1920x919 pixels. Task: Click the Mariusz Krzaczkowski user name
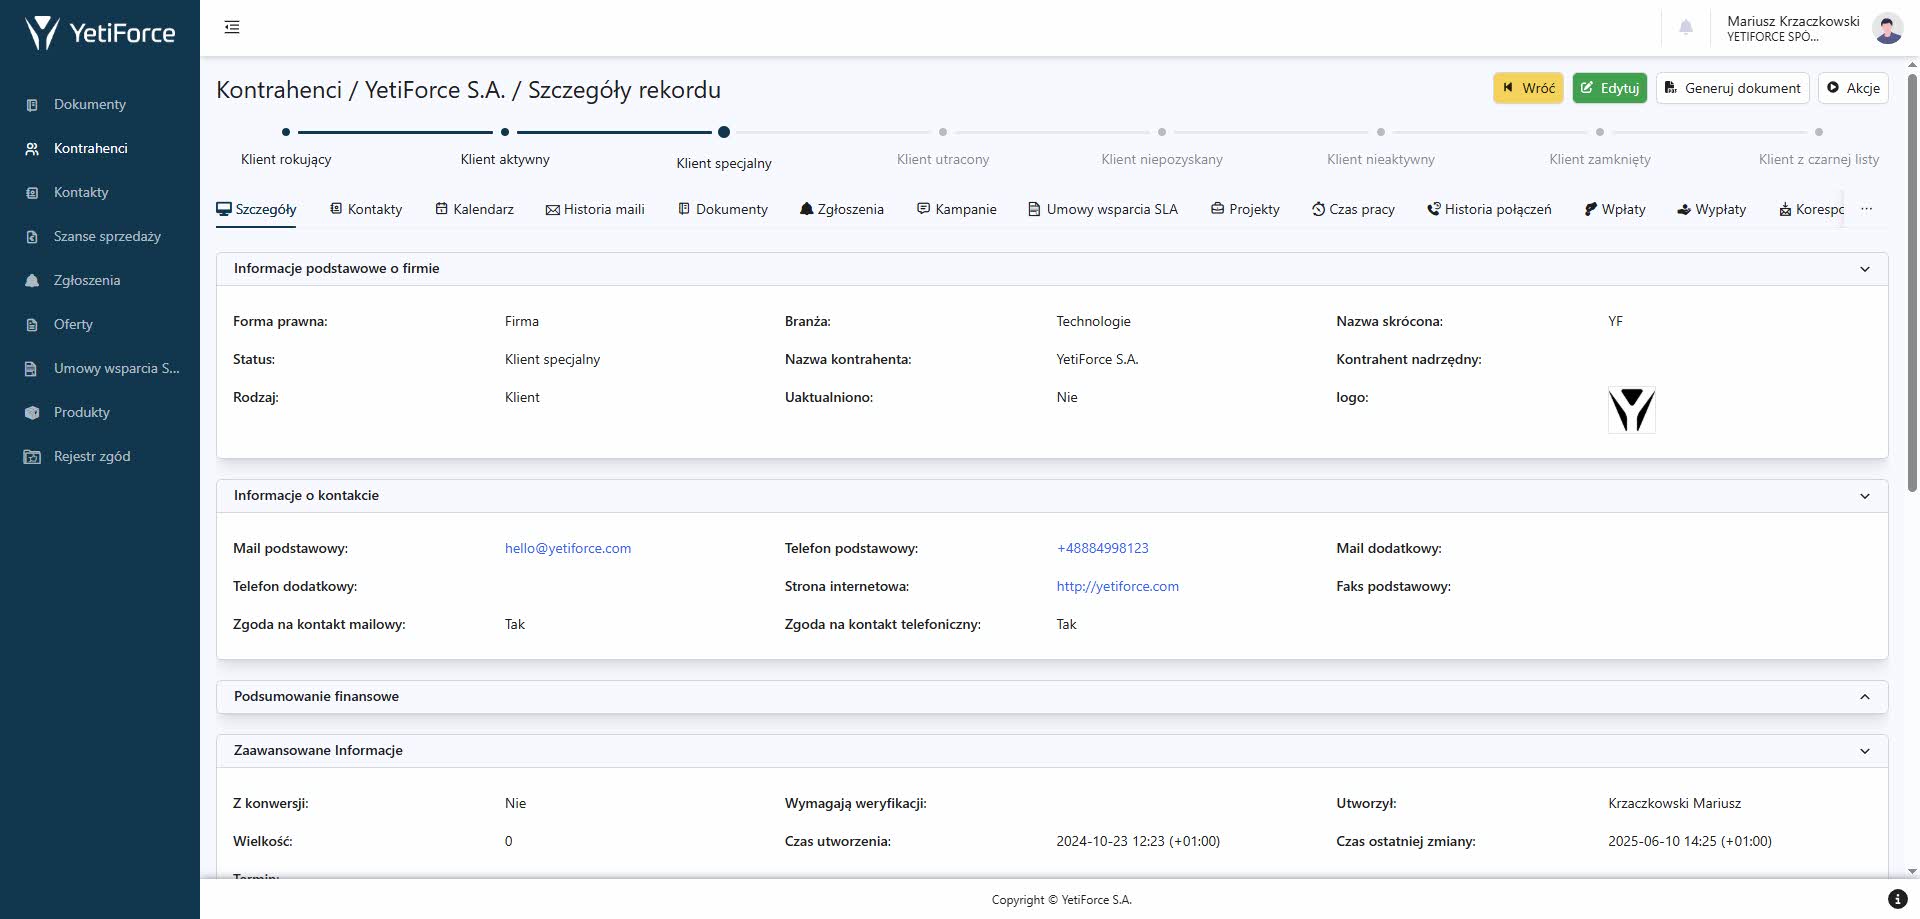point(1793,21)
